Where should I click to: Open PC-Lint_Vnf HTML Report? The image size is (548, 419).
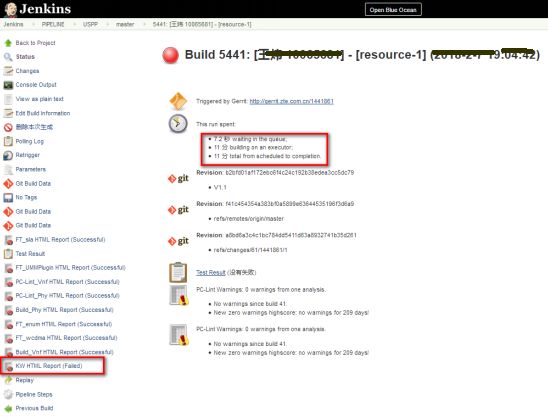click(67, 282)
